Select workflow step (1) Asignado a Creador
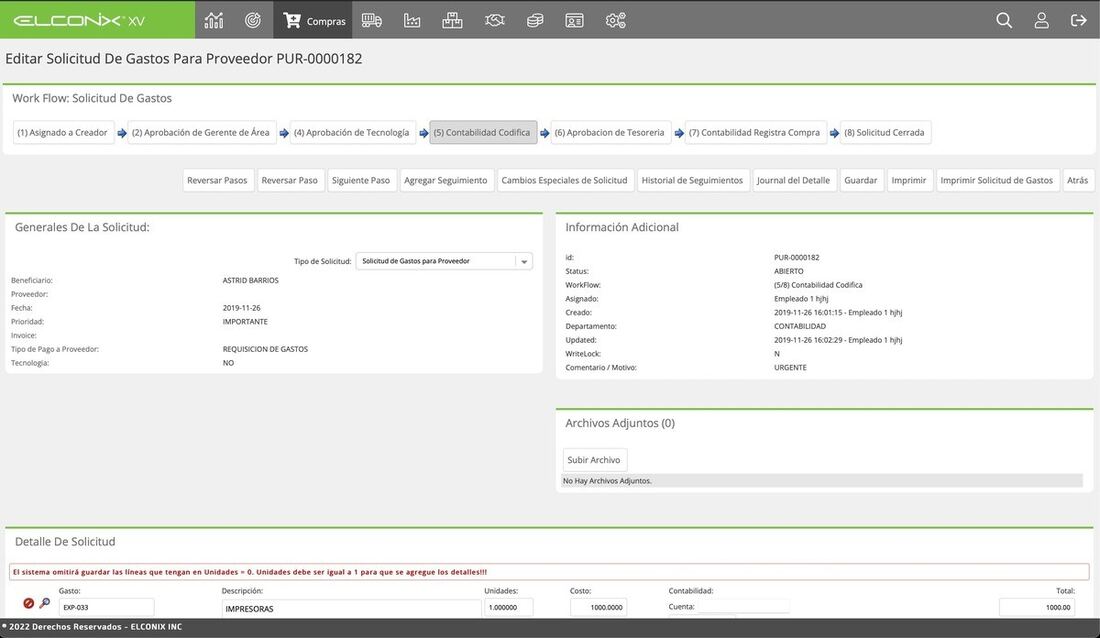 tap(63, 133)
